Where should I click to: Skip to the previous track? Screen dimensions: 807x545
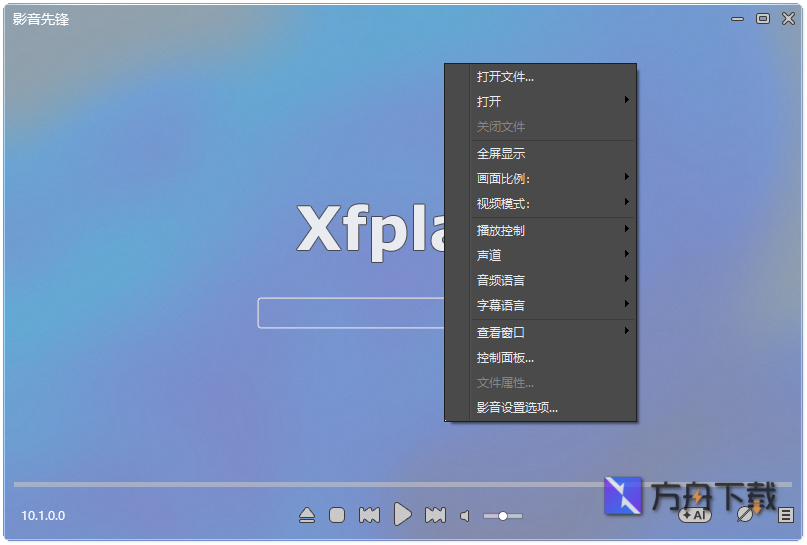(370, 515)
